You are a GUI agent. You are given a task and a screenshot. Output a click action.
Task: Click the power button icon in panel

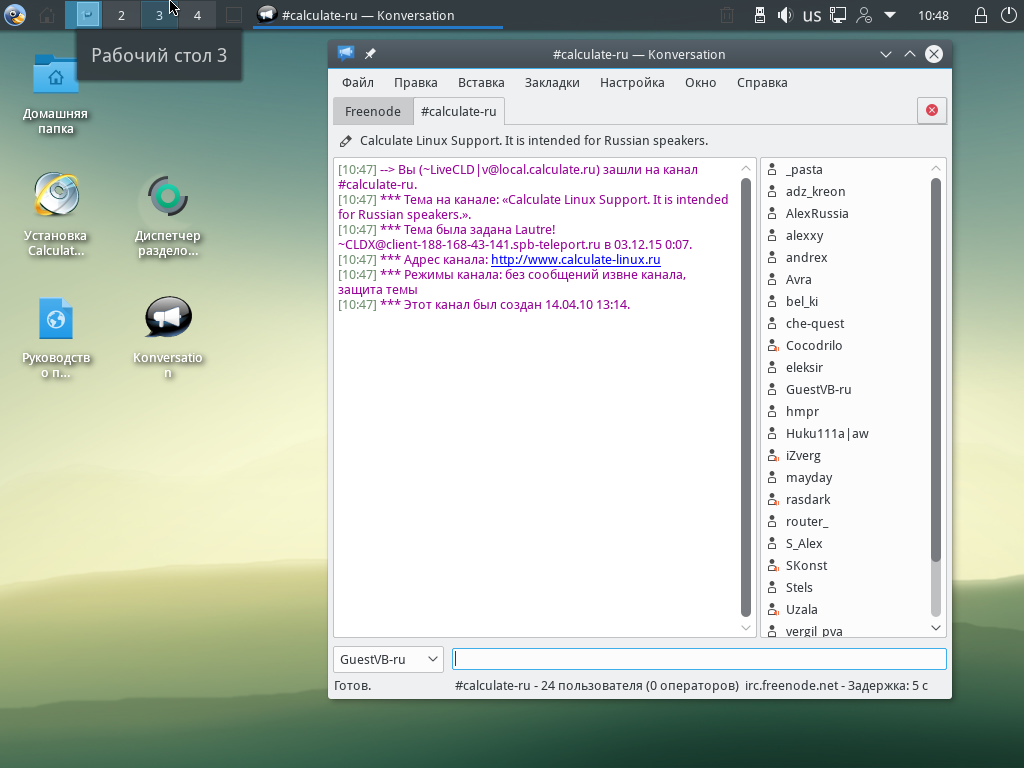pyautogui.click(x=1007, y=15)
